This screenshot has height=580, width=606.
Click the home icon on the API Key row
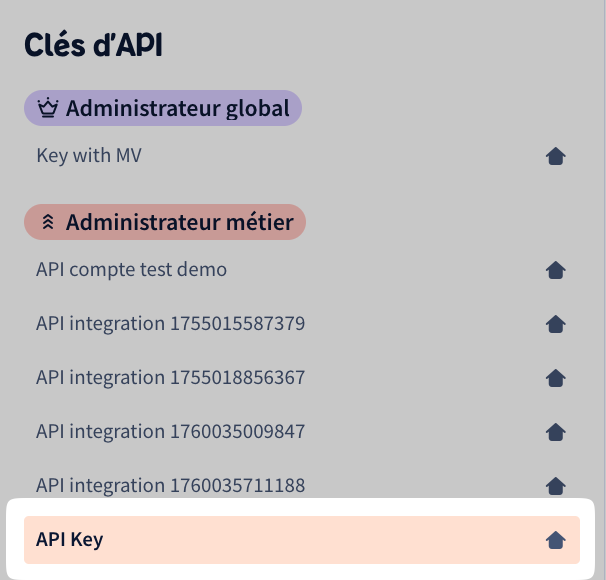[x=556, y=540]
